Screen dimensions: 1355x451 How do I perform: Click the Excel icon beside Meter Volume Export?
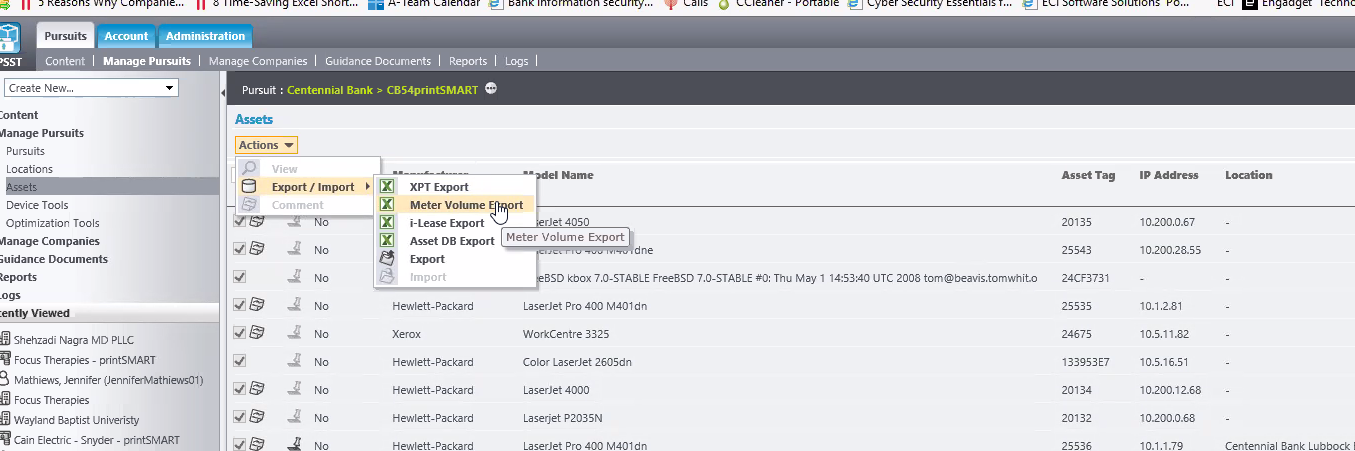(x=387, y=205)
